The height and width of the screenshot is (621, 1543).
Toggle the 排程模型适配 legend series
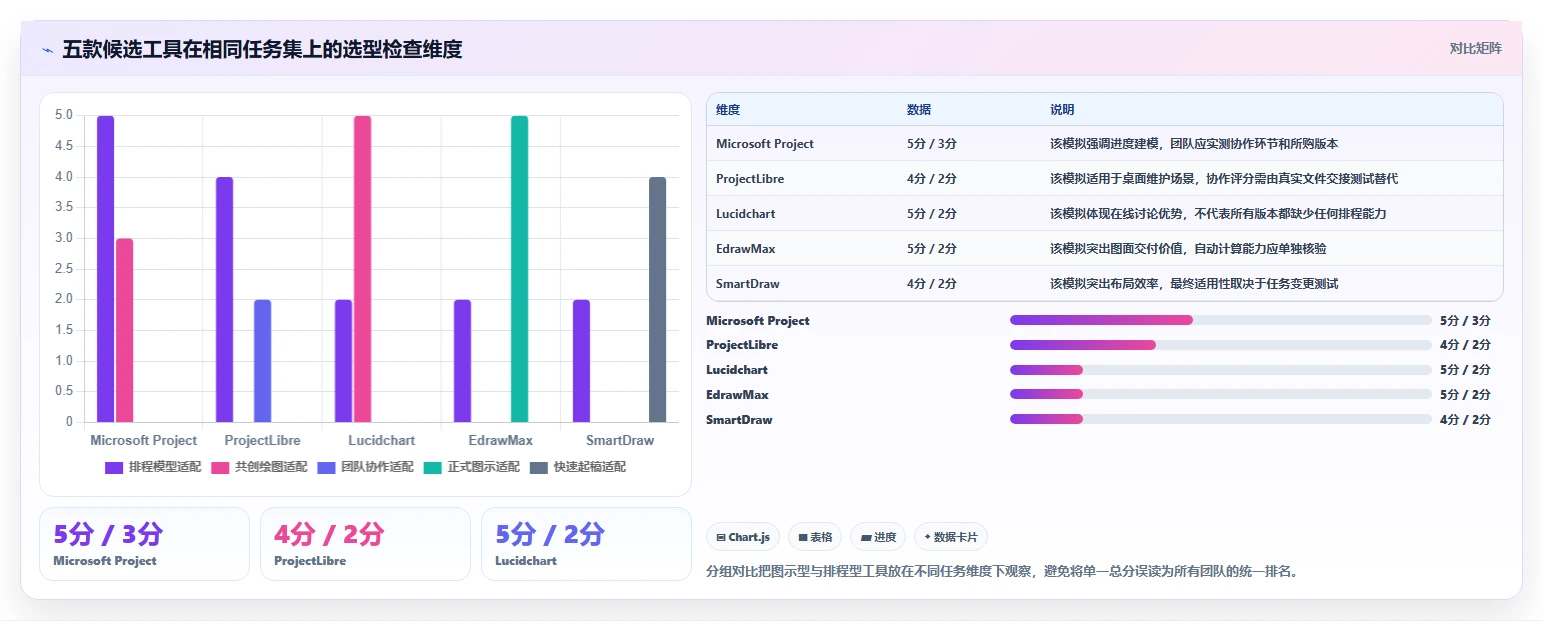153,467
